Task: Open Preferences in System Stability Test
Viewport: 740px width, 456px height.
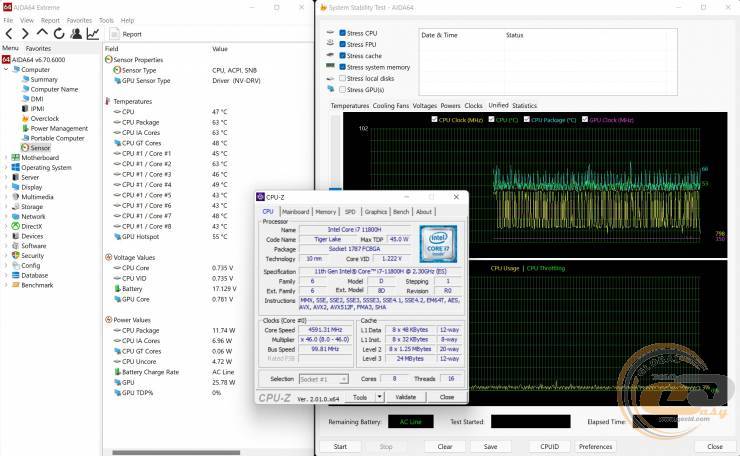Action: pyautogui.click(x=596, y=447)
